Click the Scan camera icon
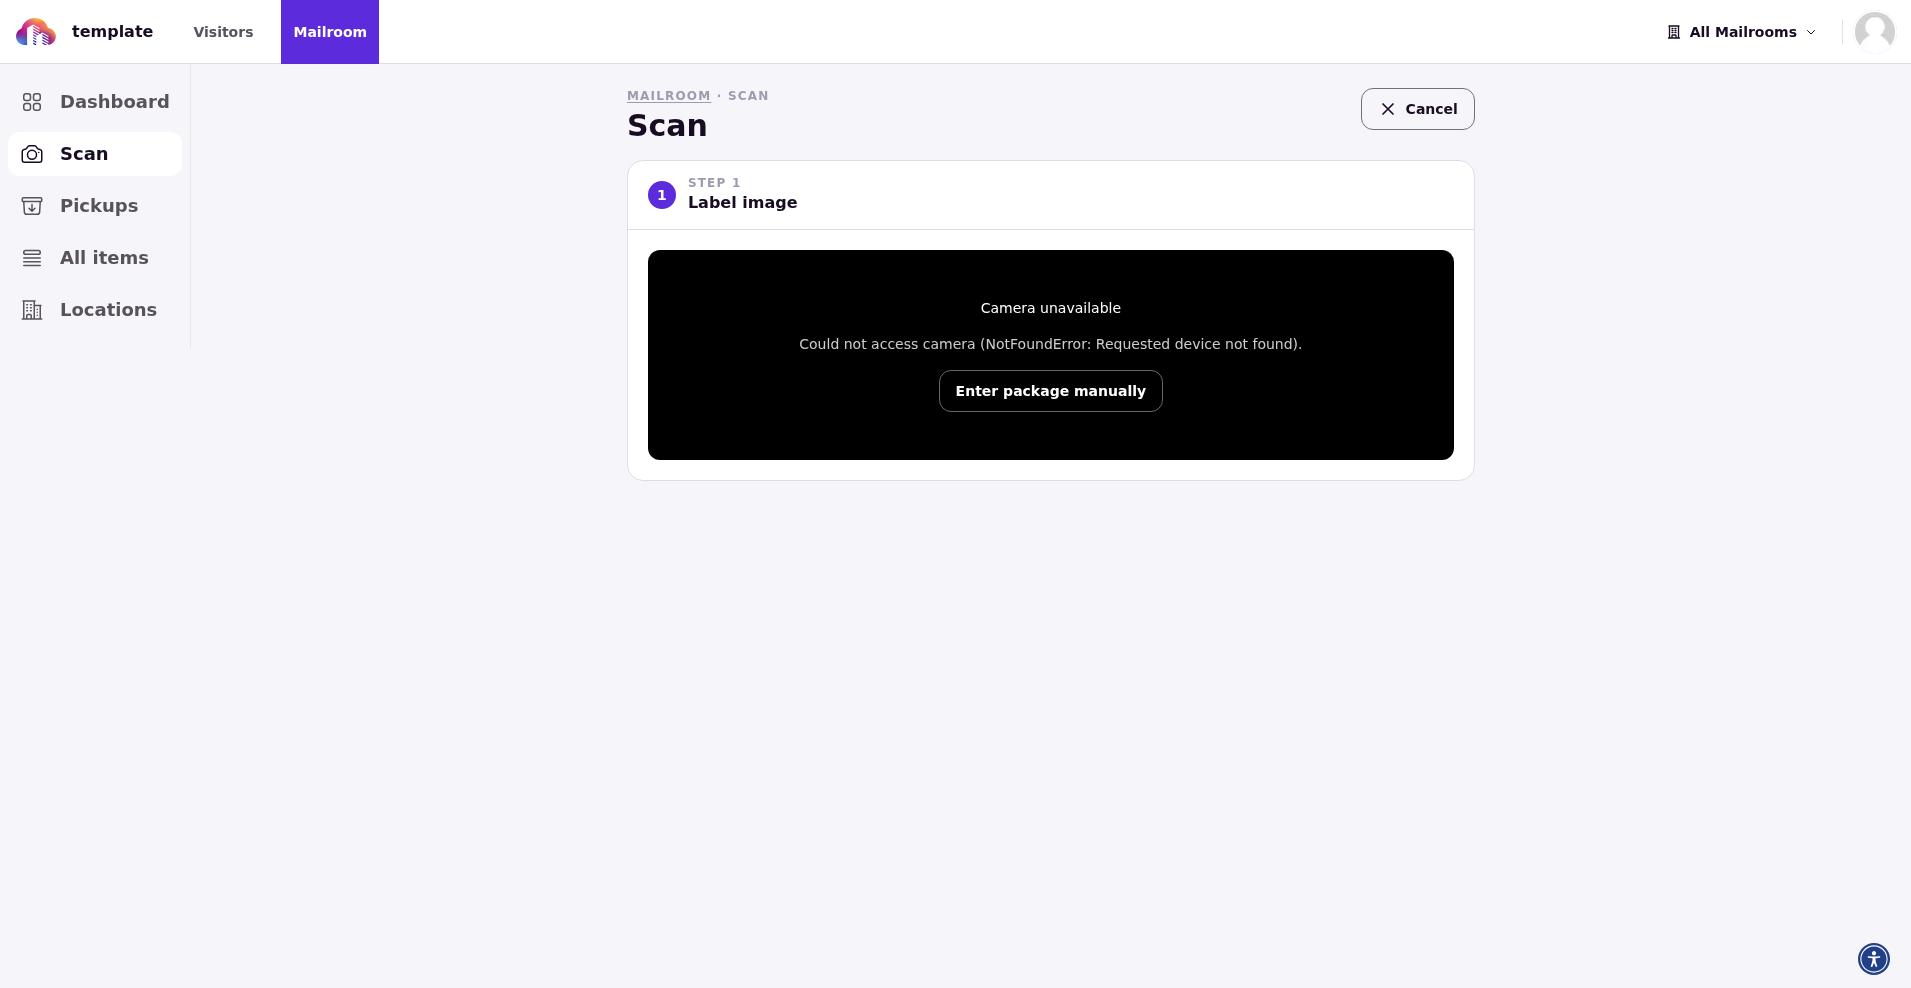1911x988 pixels. (32, 154)
